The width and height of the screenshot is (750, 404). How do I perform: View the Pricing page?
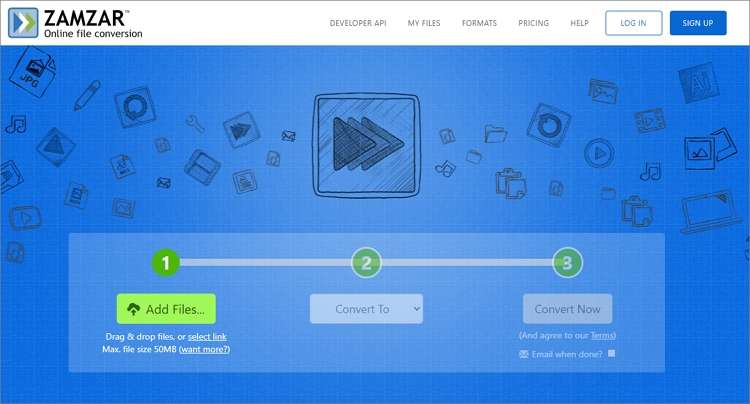pyautogui.click(x=533, y=23)
